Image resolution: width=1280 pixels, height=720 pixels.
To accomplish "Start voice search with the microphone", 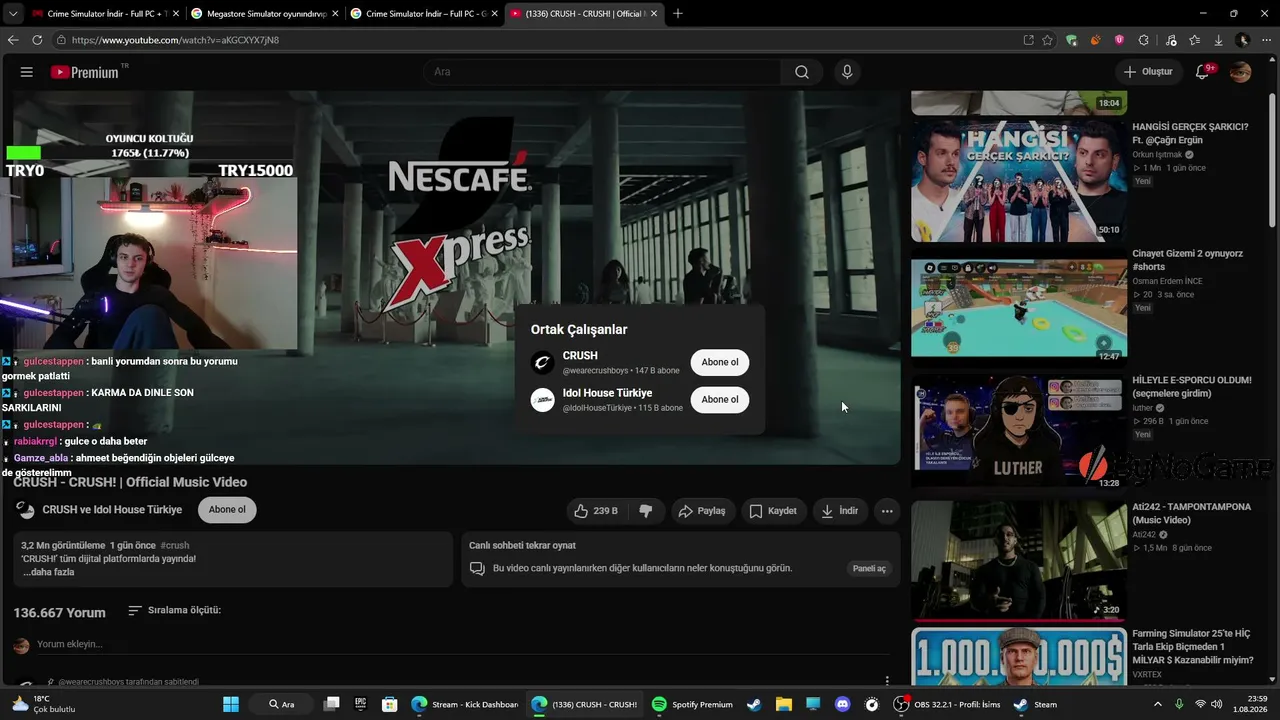I will click(847, 72).
